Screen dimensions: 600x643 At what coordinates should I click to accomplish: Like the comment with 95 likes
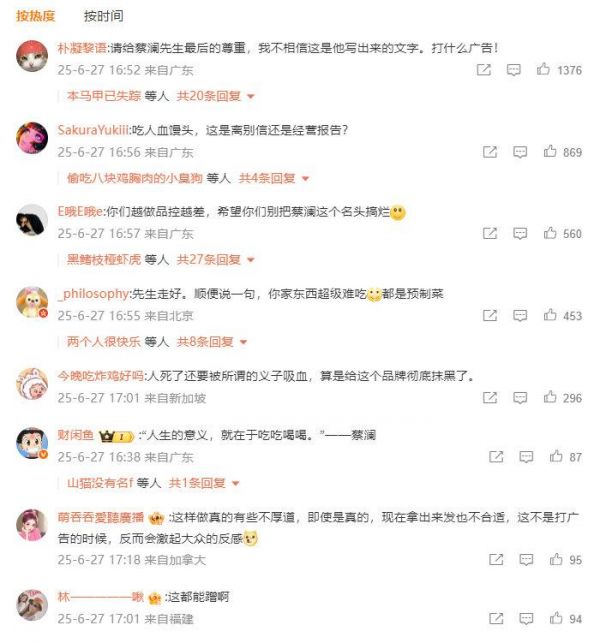click(556, 559)
